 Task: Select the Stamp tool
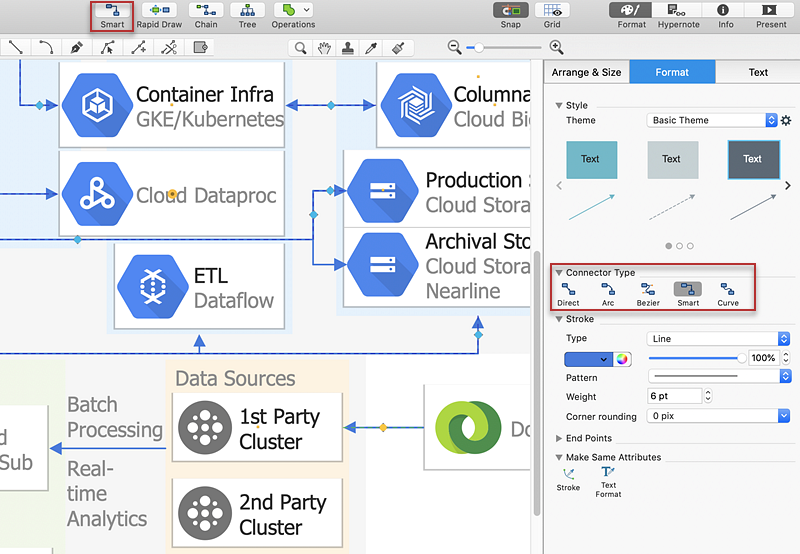click(x=348, y=48)
